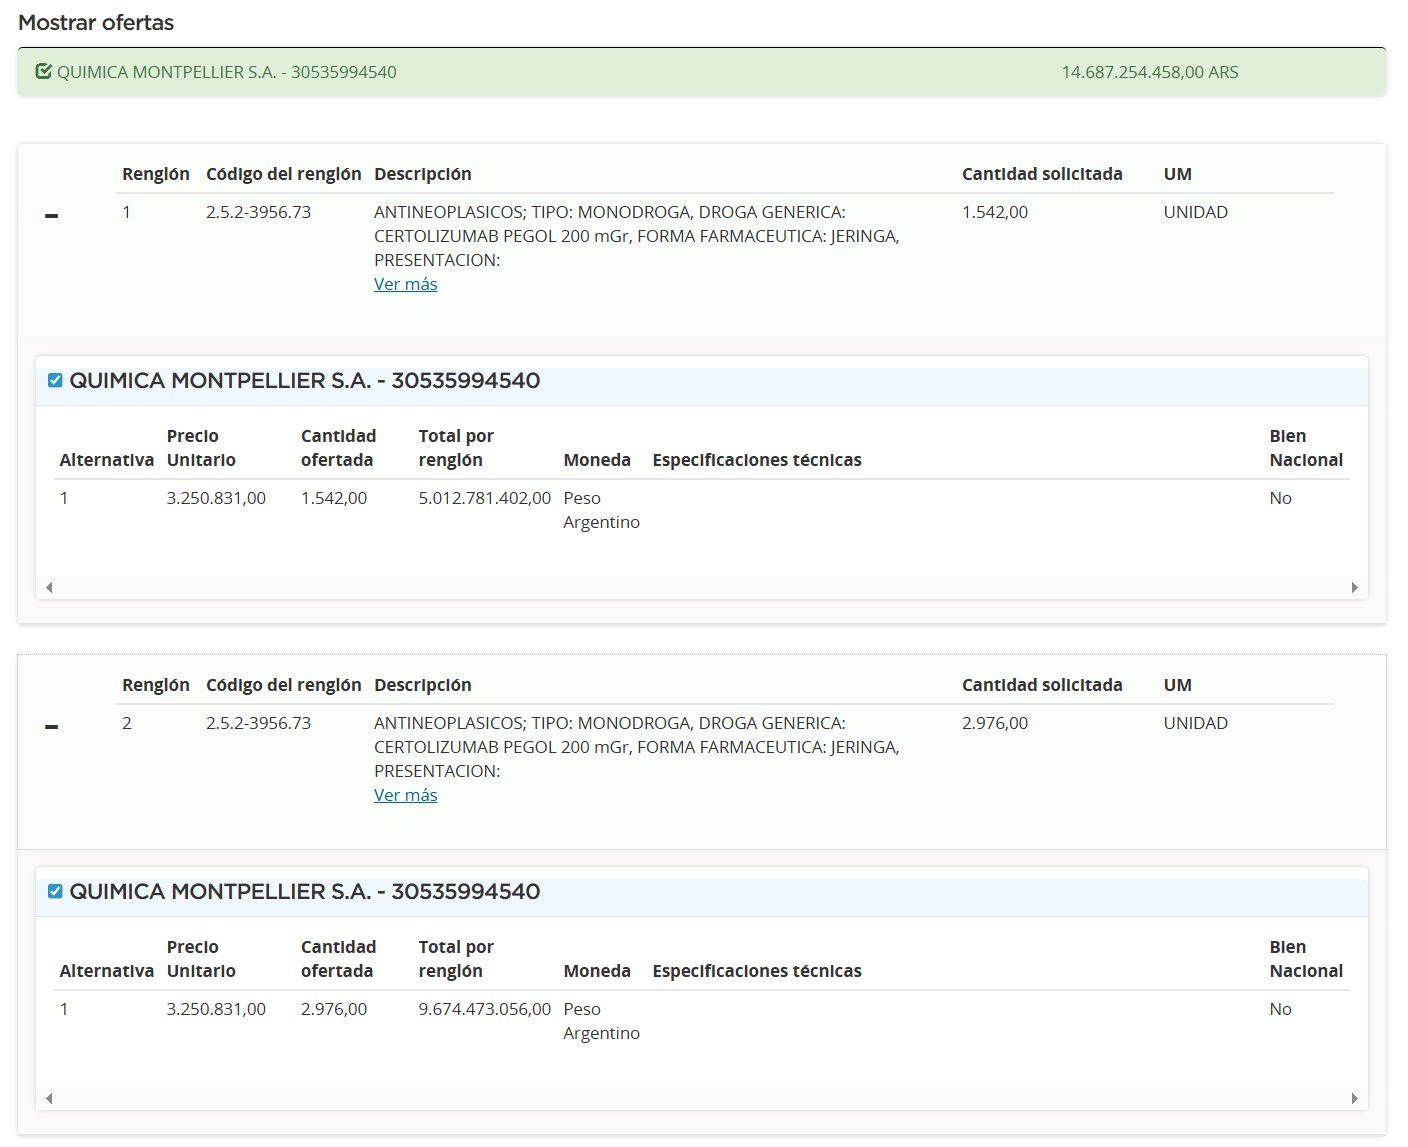Click horizontal scrollbar track of renglón 1 offer table
1408x1147 pixels.
(x=701, y=587)
